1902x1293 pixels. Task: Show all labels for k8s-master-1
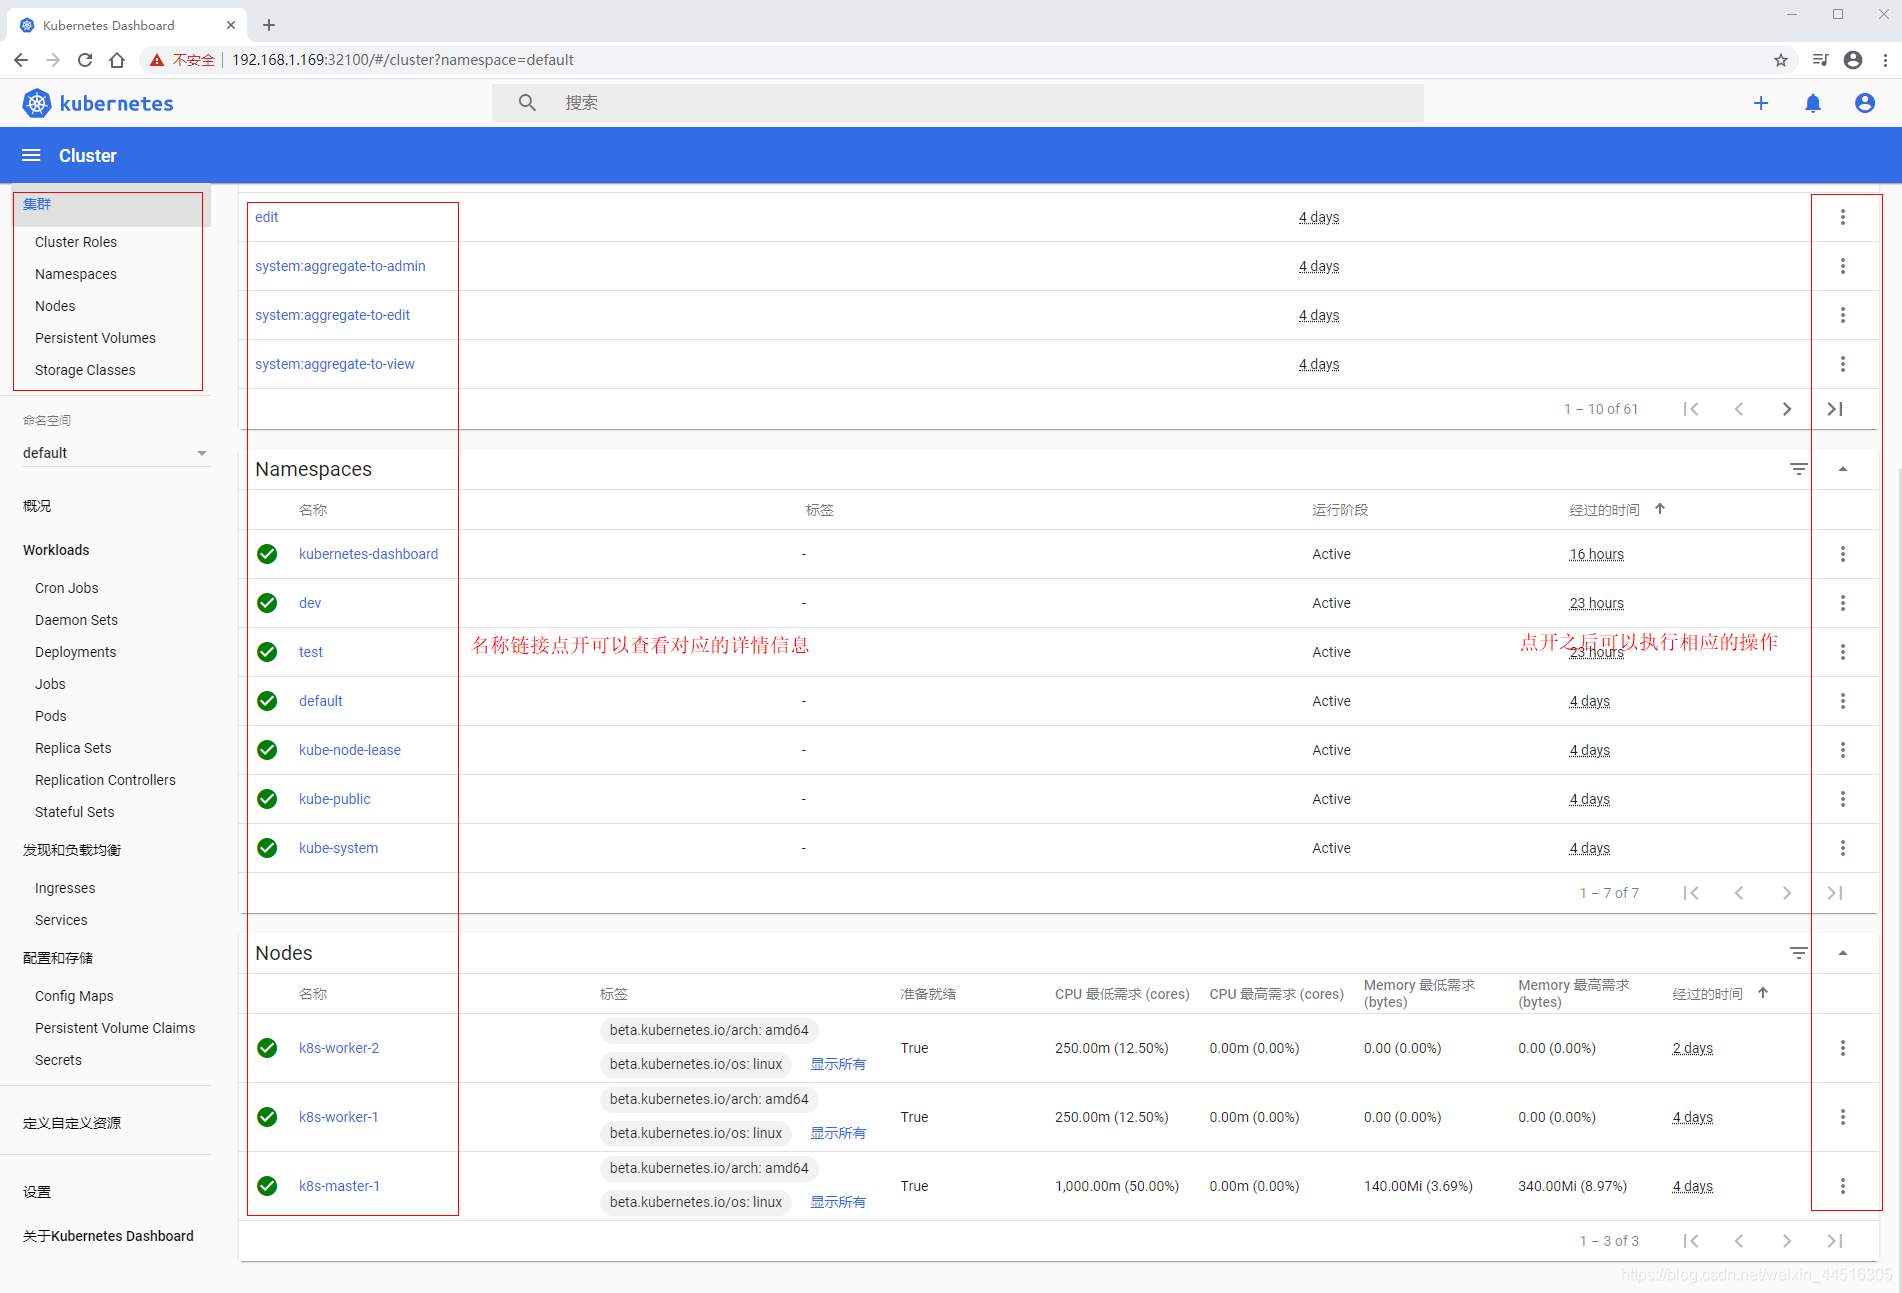pyautogui.click(x=838, y=1202)
